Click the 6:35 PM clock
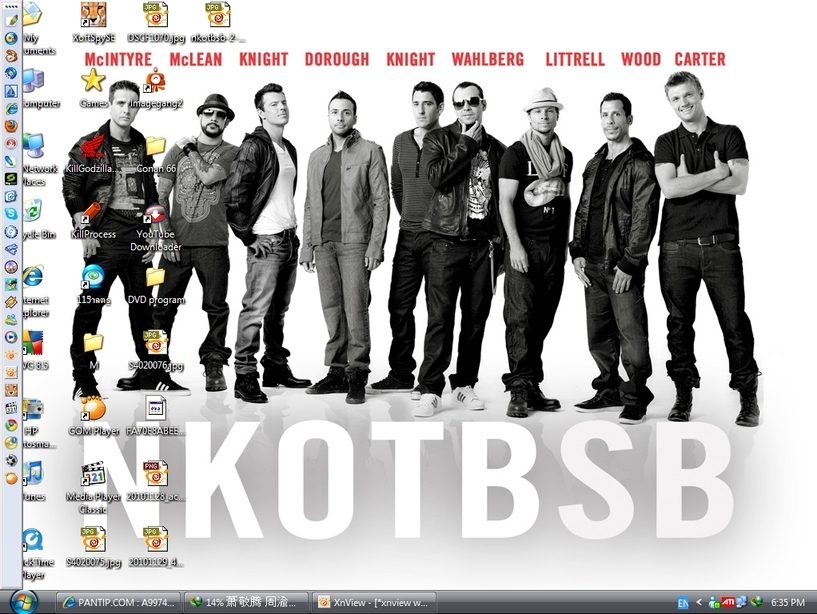This screenshot has height=614, width=817. pyautogui.click(x=788, y=603)
